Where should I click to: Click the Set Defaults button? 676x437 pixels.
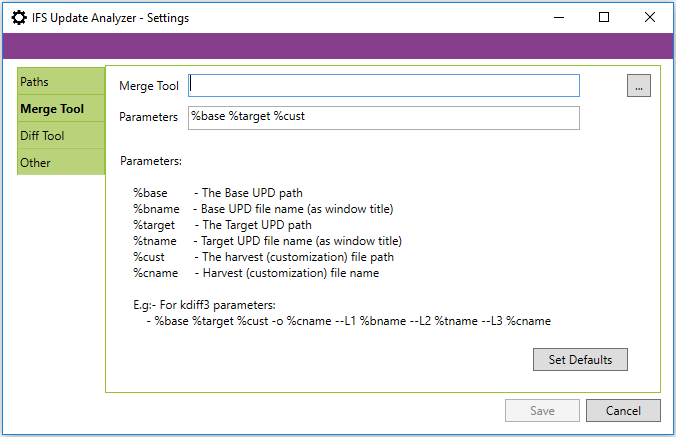[580, 359]
